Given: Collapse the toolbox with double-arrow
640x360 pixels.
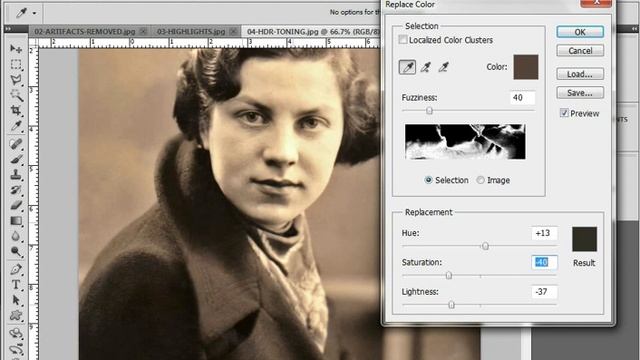Looking at the screenshot, I should (8, 29).
